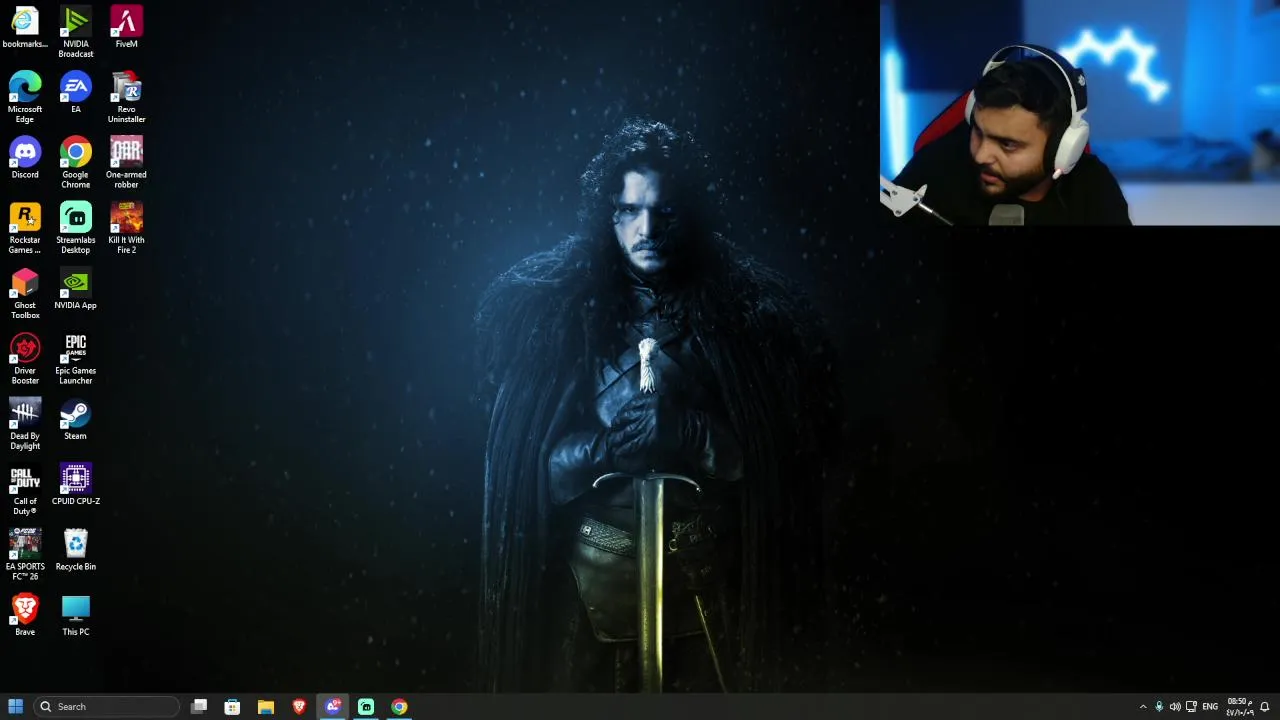This screenshot has width=1280, height=720.
Task: Switch to Chrome on the taskbar
Action: (399, 707)
